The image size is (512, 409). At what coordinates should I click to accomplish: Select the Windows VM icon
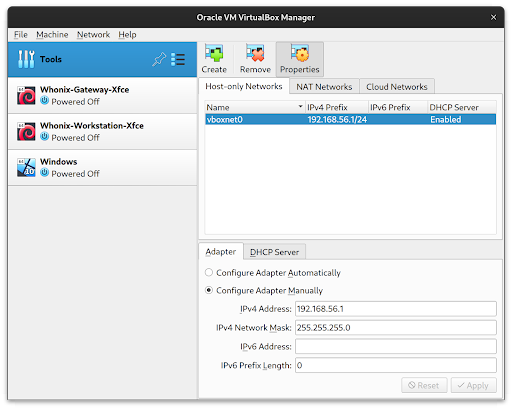click(26, 167)
